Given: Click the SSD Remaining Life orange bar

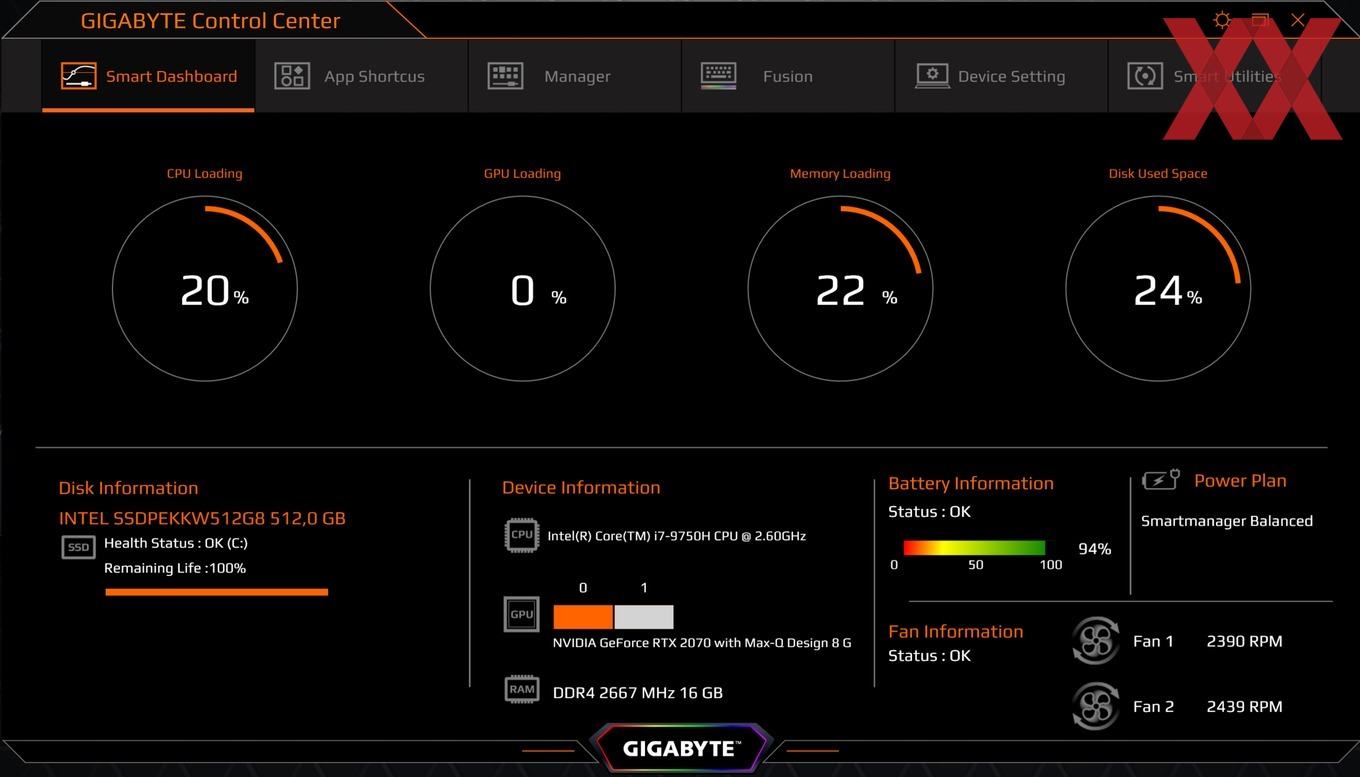Looking at the screenshot, I should tap(217, 592).
